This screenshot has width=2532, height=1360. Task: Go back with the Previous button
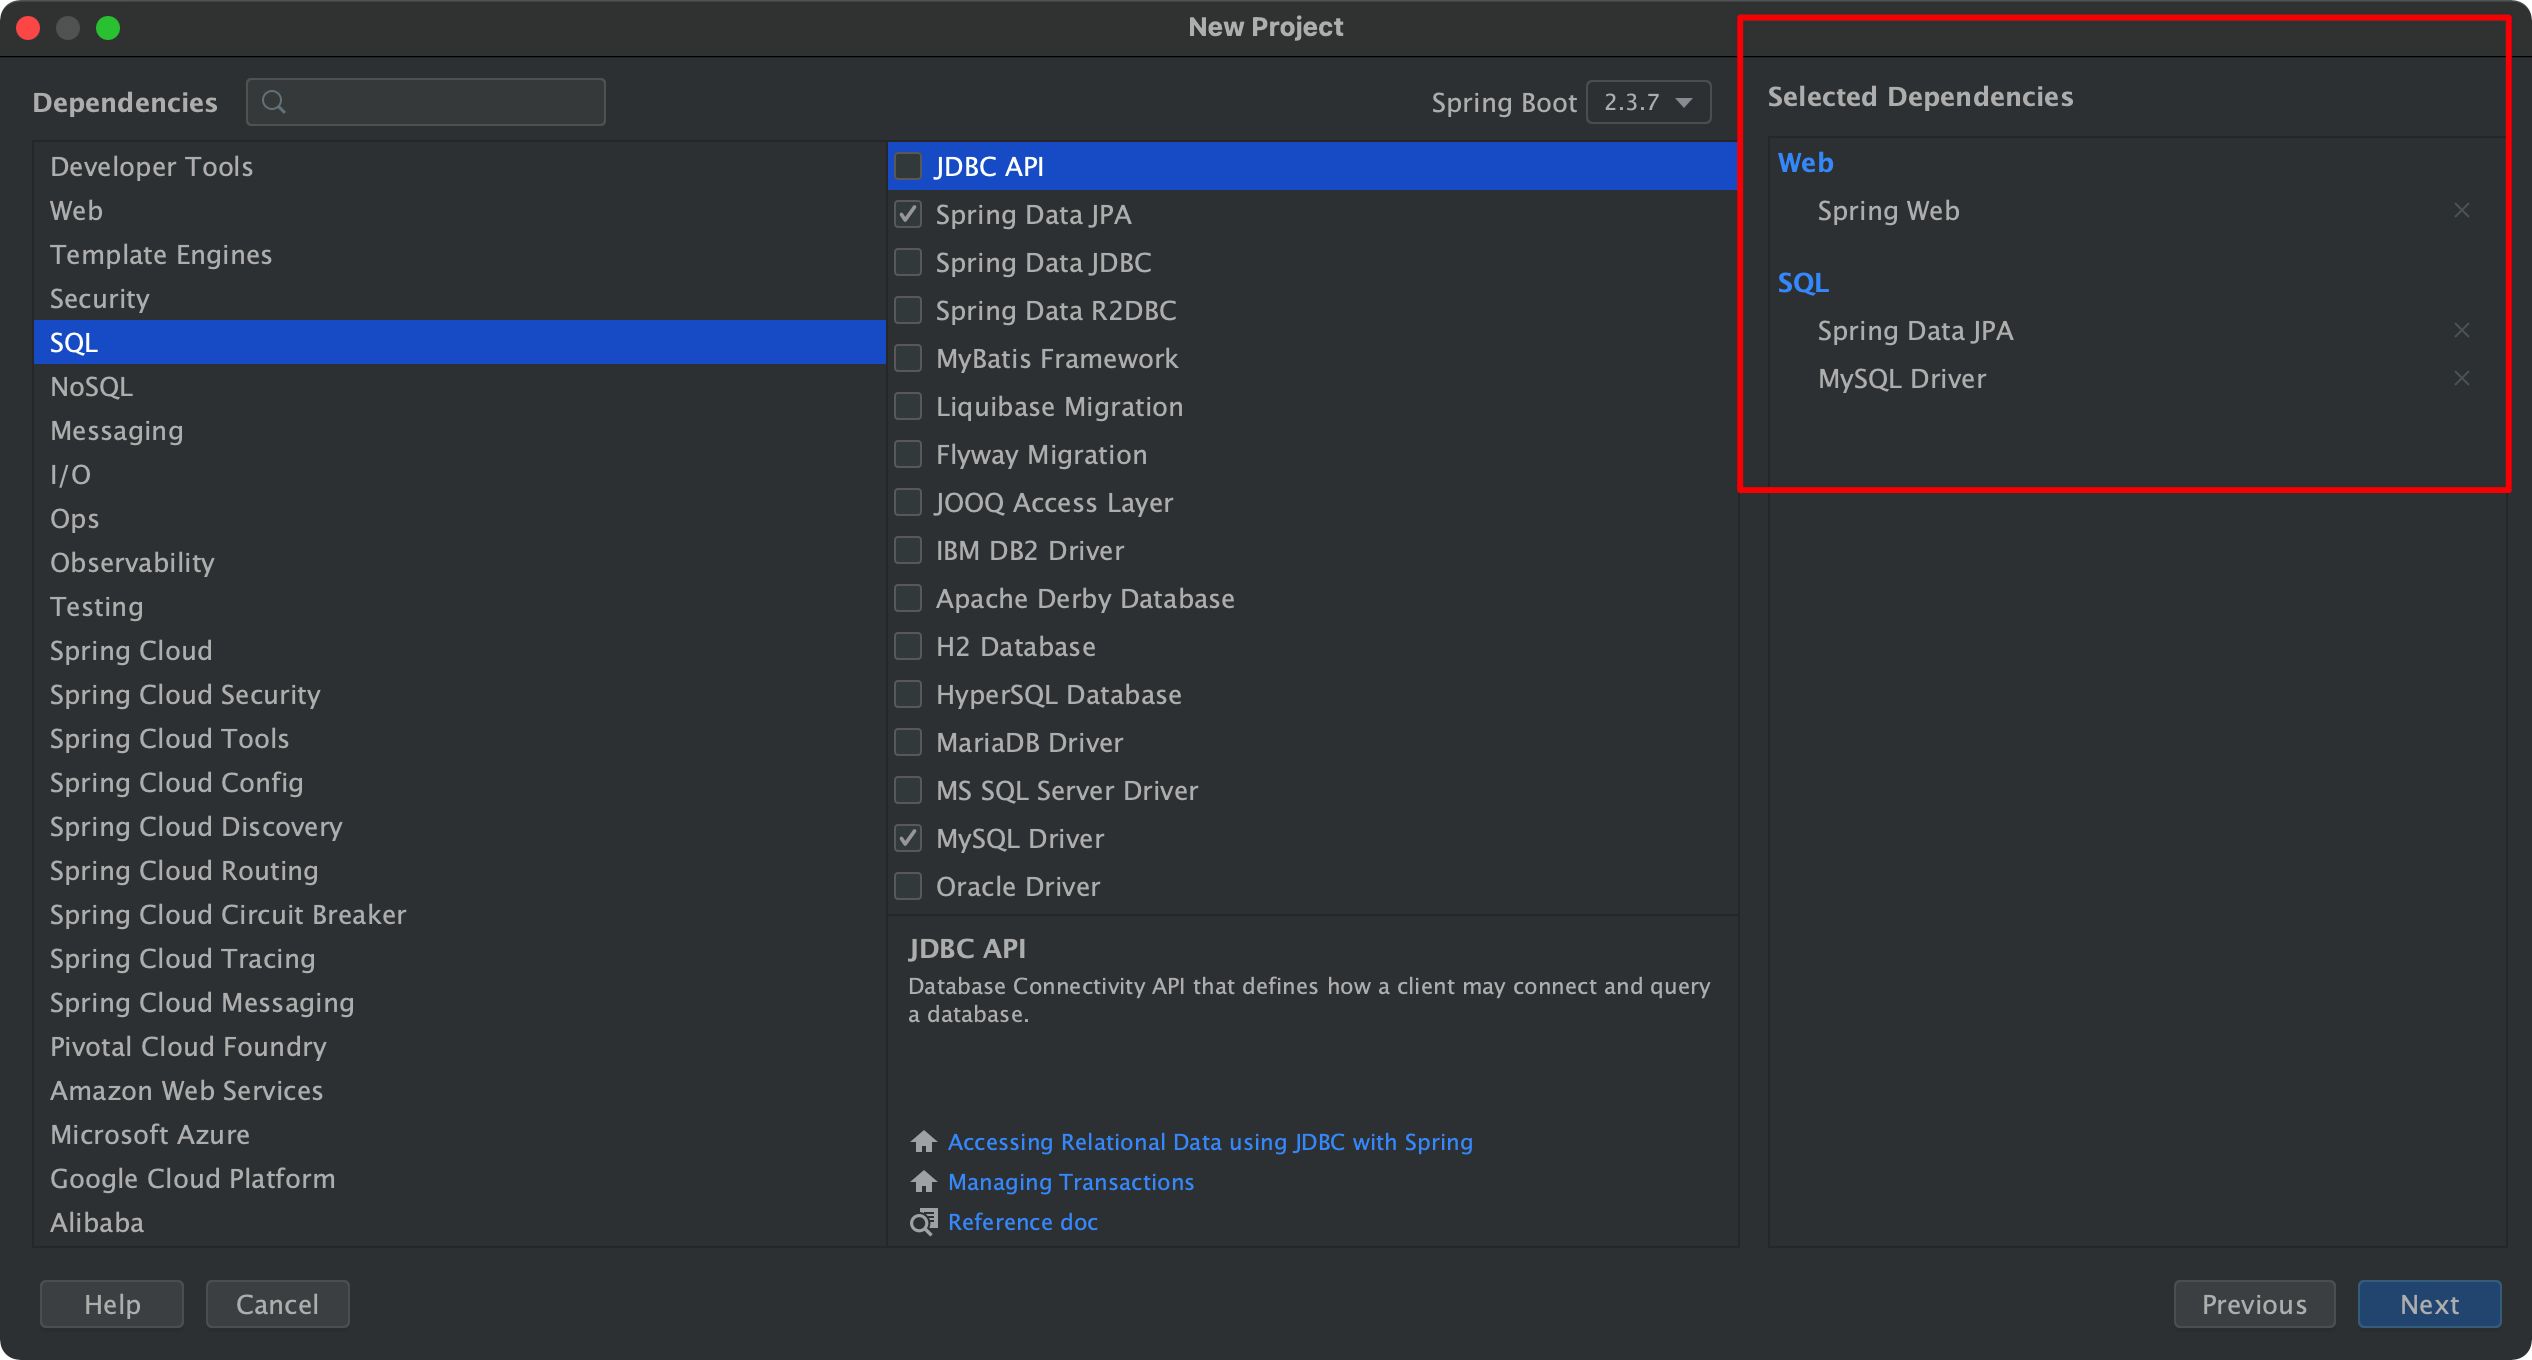(x=2253, y=1304)
